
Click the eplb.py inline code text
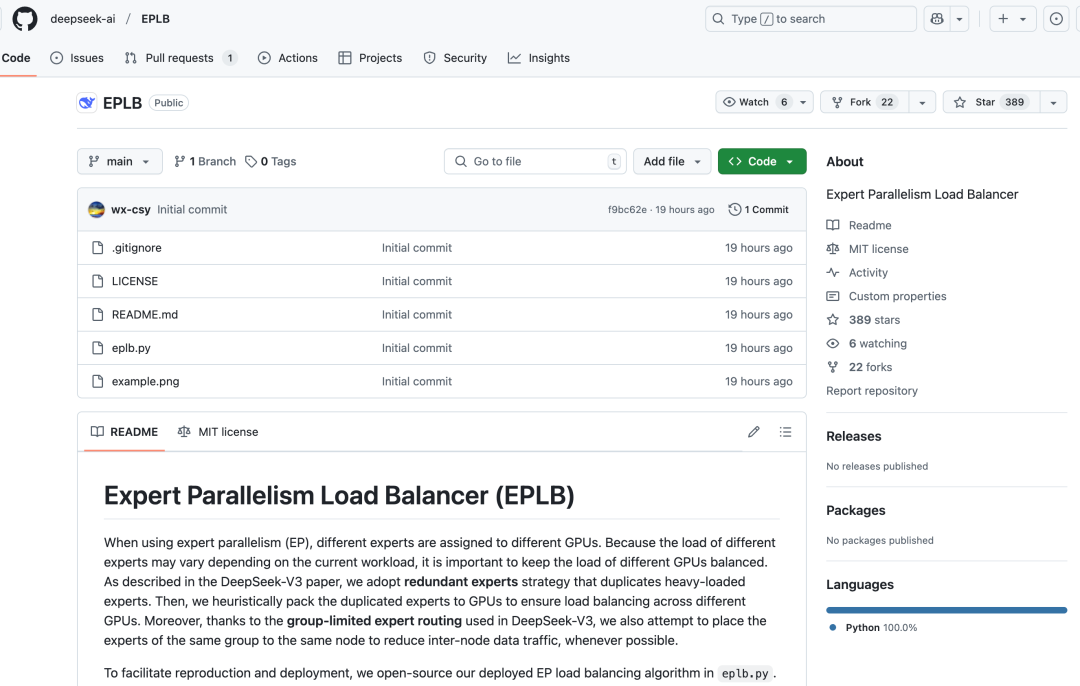(x=745, y=674)
